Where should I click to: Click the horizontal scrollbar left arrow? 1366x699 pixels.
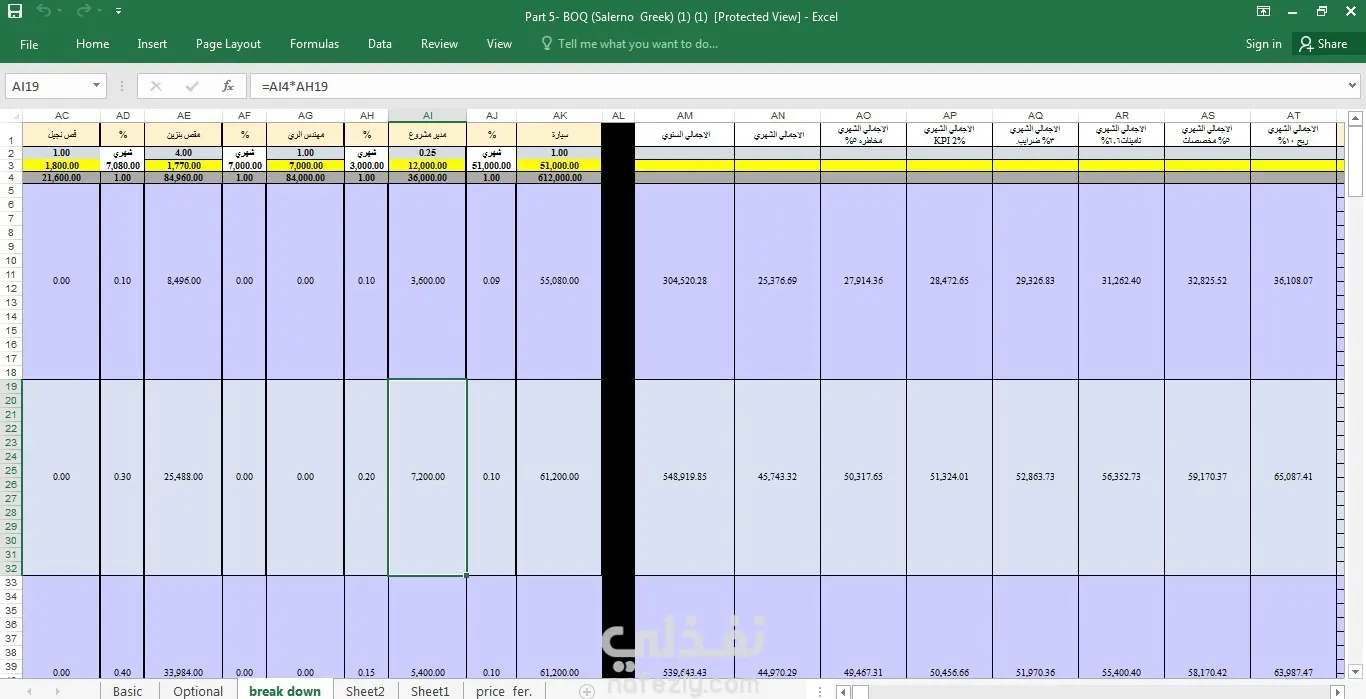844,691
